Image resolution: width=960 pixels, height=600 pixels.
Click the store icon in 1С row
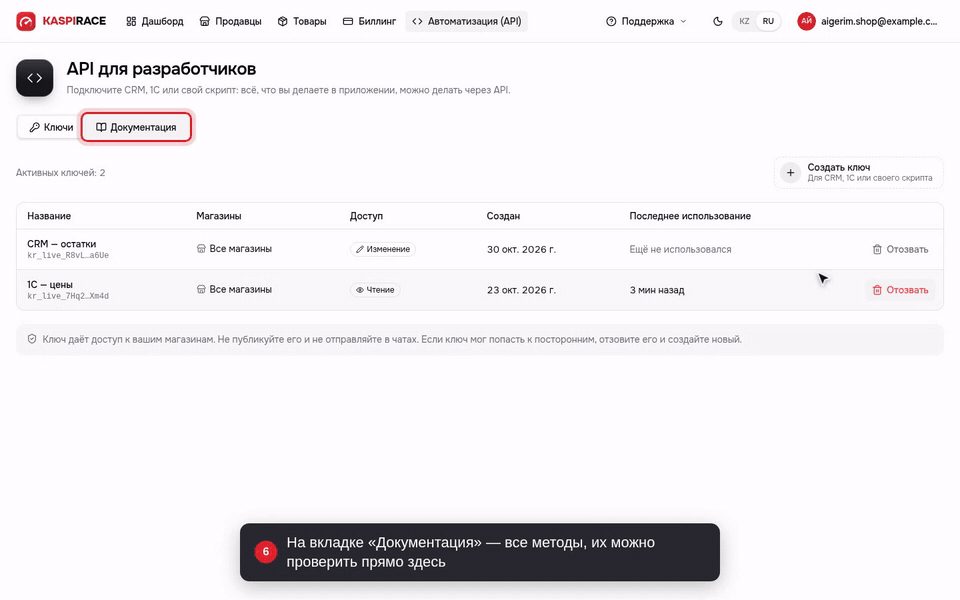tap(201, 290)
